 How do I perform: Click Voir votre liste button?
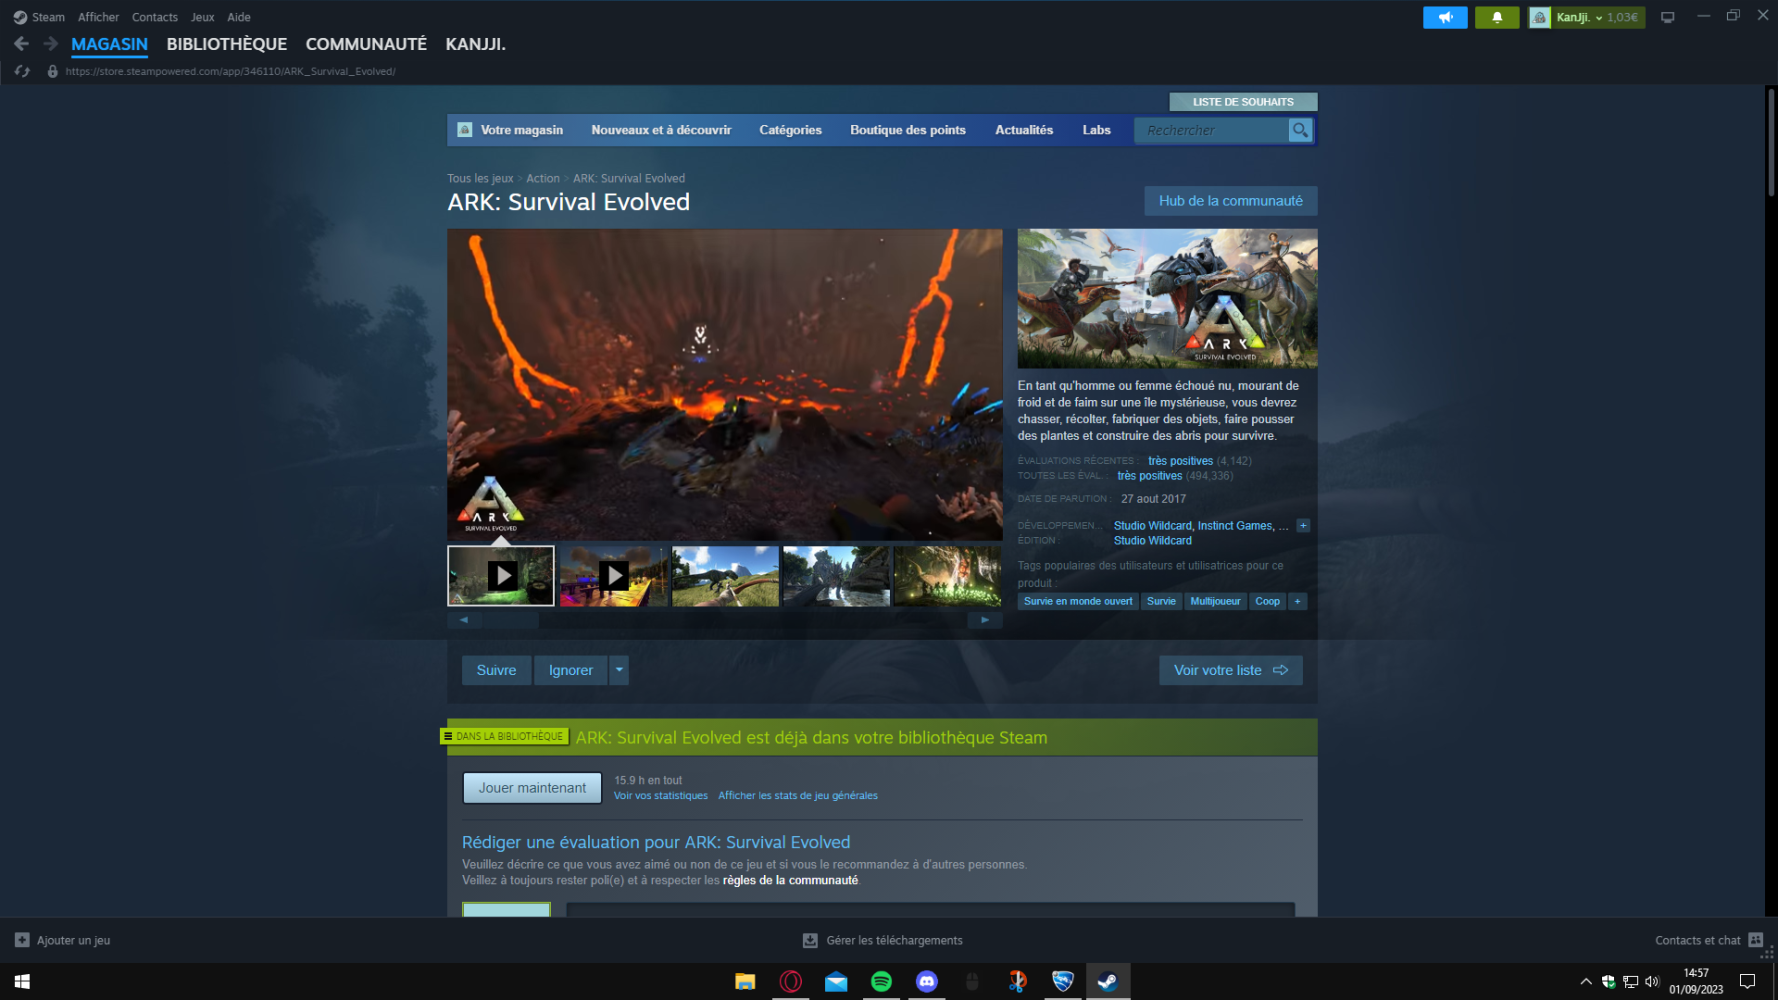tap(1231, 670)
